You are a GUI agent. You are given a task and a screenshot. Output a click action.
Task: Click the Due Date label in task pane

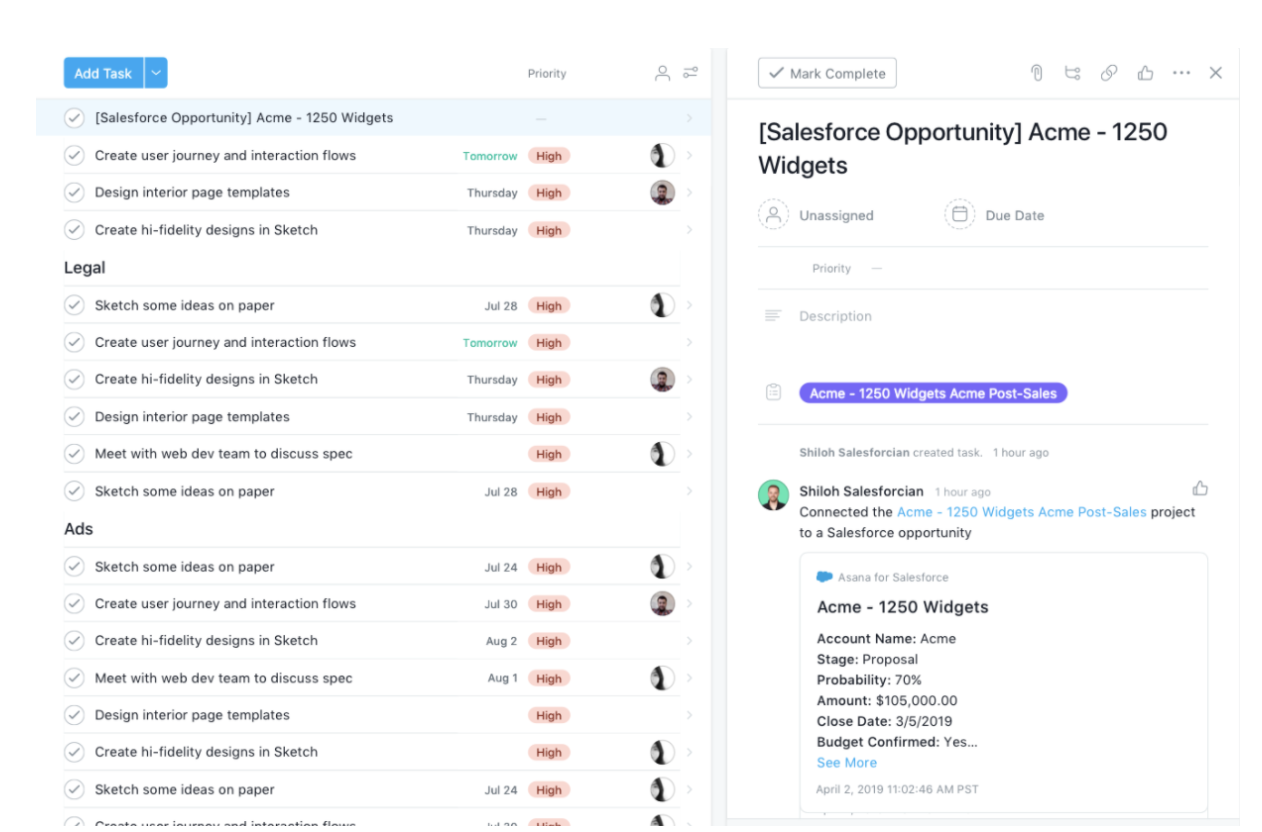pos(1015,215)
